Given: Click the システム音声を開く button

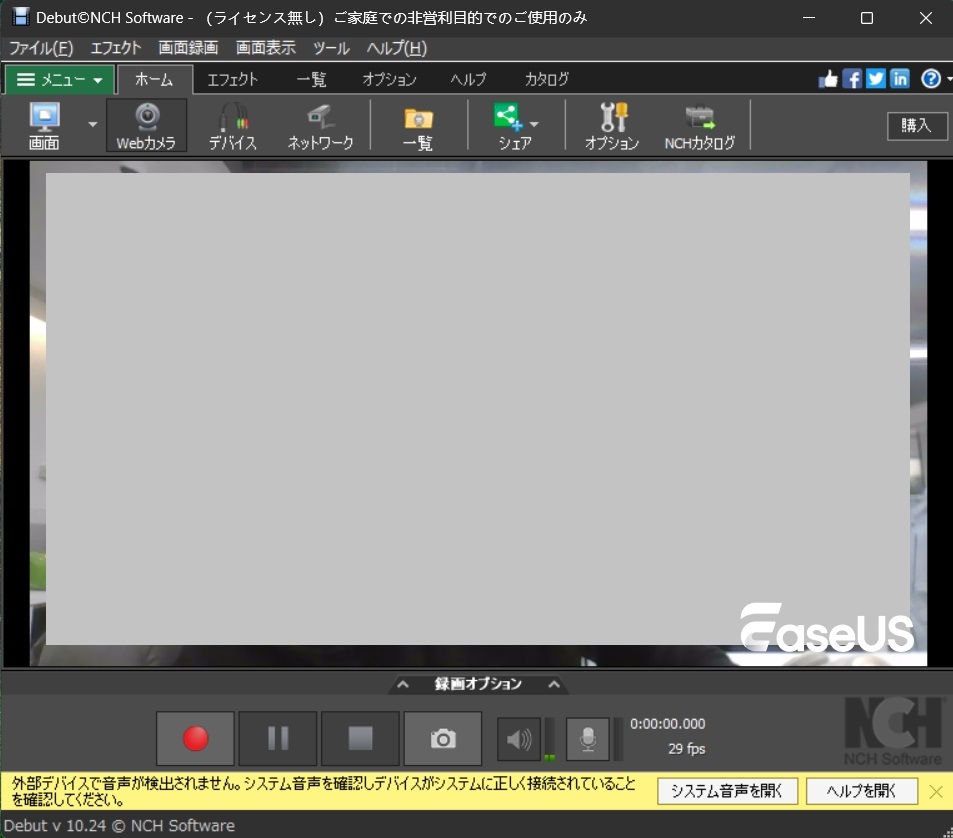Looking at the screenshot, I should click(x=727, y=791).
